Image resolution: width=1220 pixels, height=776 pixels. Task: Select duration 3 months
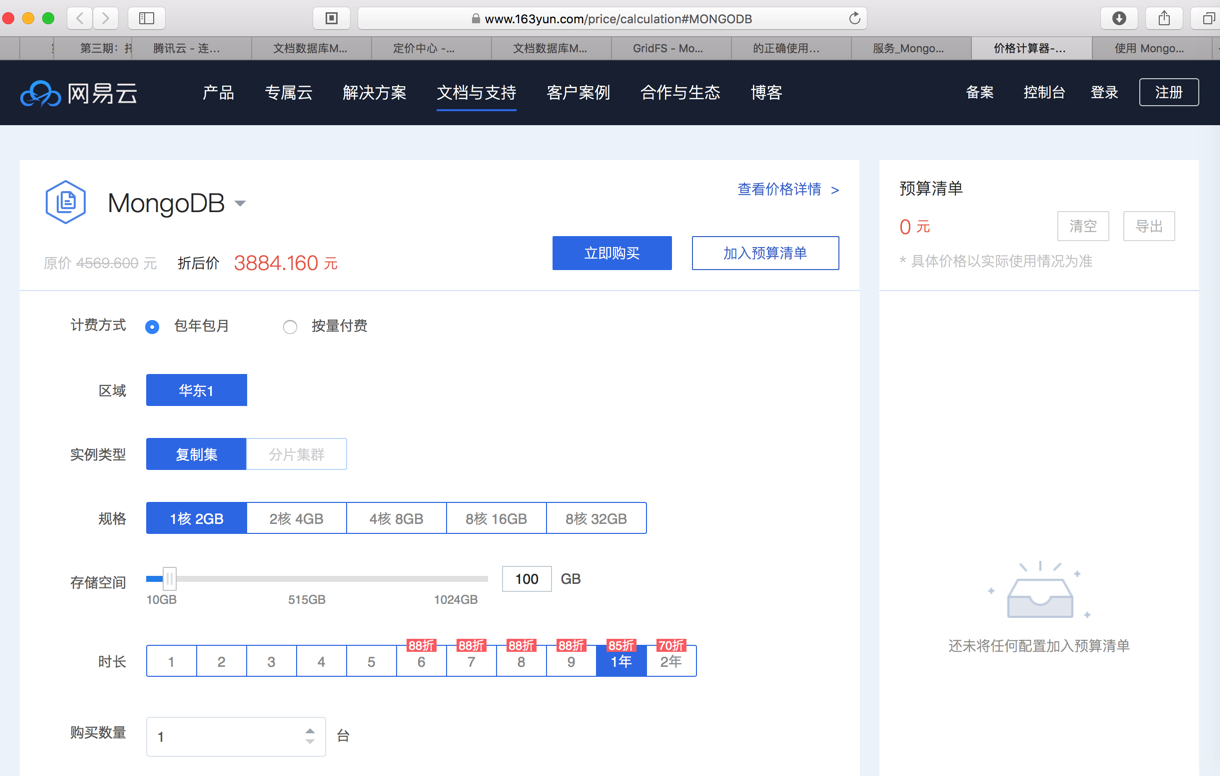point(271,661)
